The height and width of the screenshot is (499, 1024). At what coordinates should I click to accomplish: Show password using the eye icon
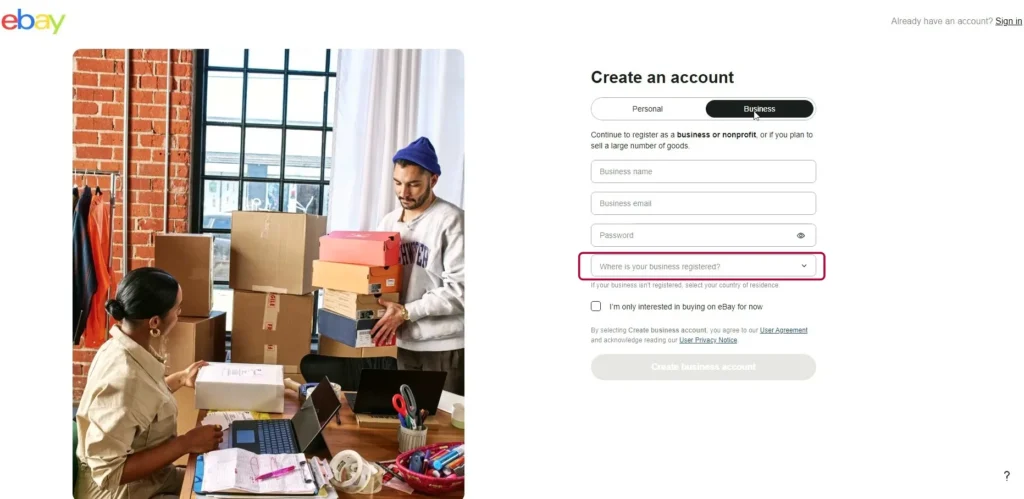click(x=801, y=235)
